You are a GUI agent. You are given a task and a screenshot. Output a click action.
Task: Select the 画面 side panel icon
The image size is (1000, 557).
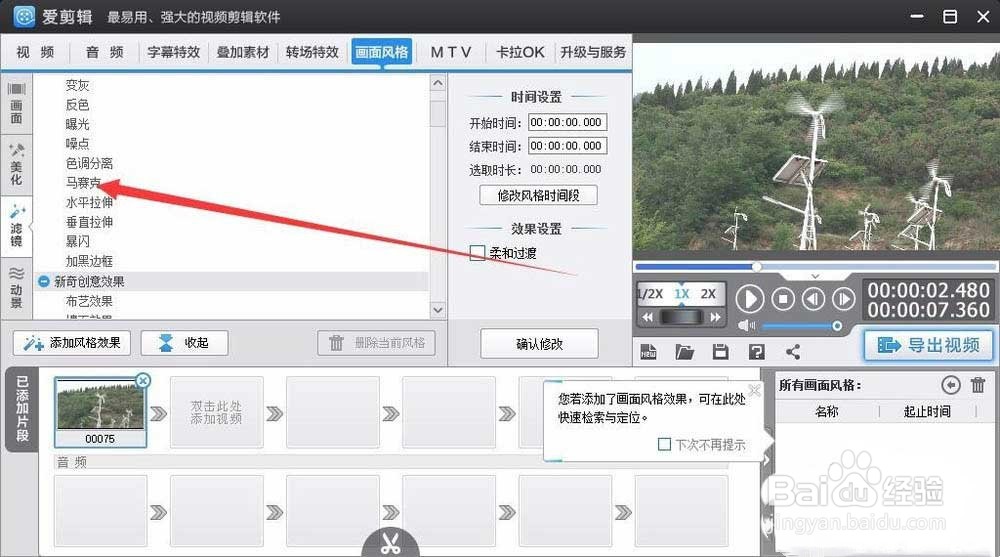(17, 103)
